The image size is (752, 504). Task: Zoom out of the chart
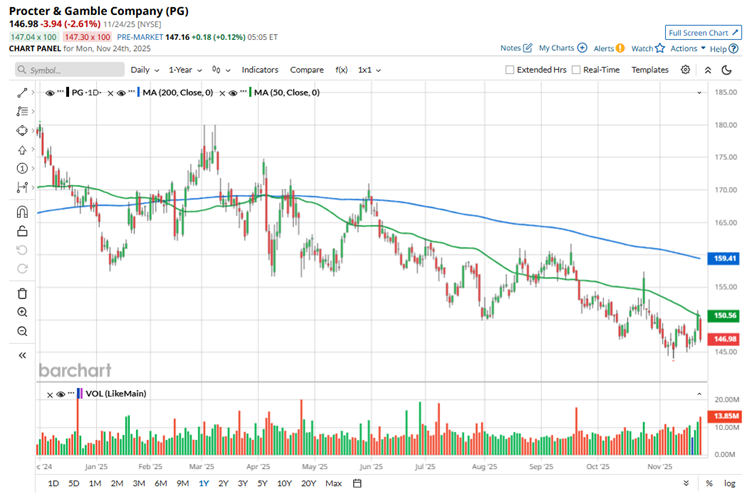22,331
